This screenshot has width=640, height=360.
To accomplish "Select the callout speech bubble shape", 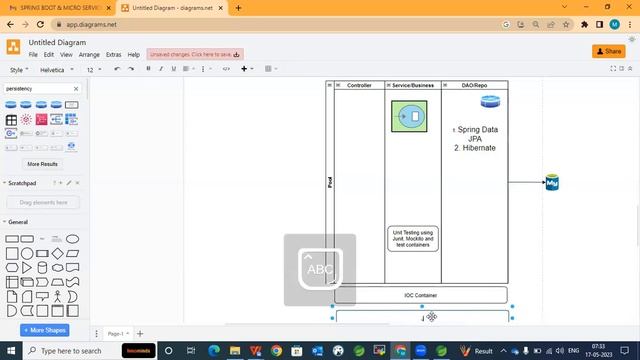I will tap(42, 296).
